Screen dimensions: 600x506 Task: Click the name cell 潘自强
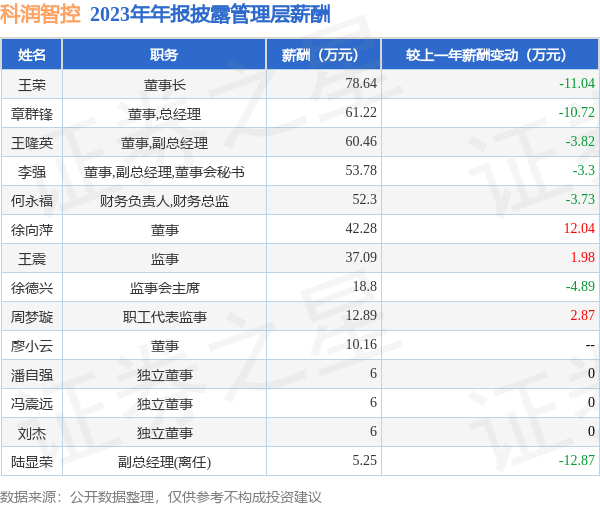coord(32,375)
